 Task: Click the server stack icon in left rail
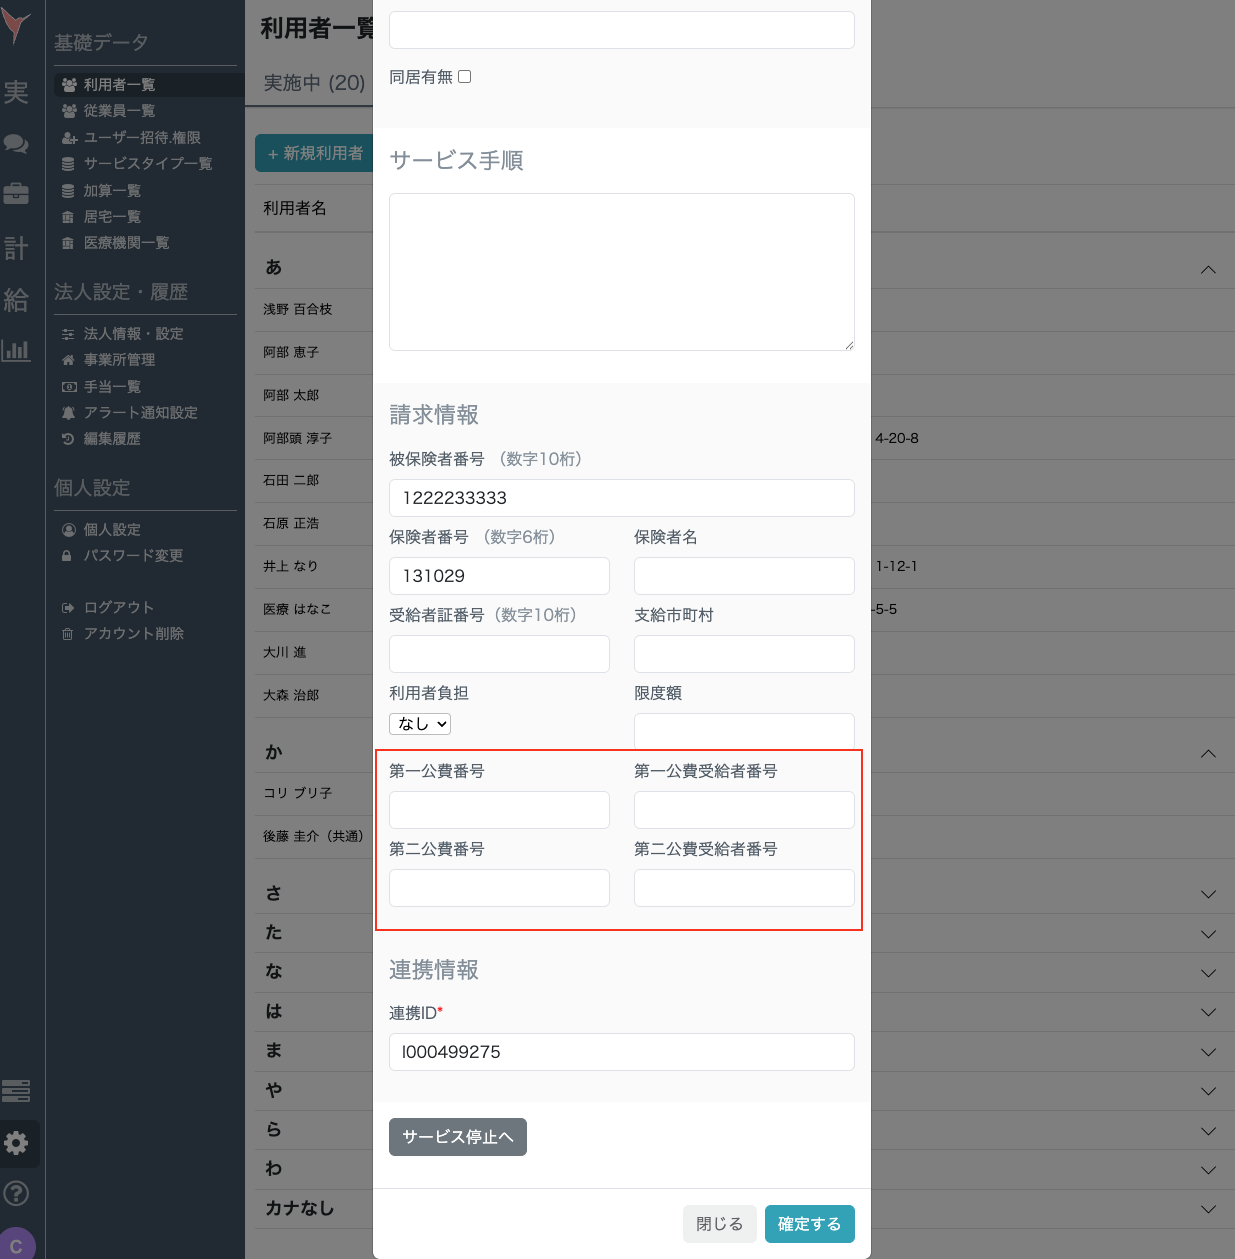click(16, 1091)
